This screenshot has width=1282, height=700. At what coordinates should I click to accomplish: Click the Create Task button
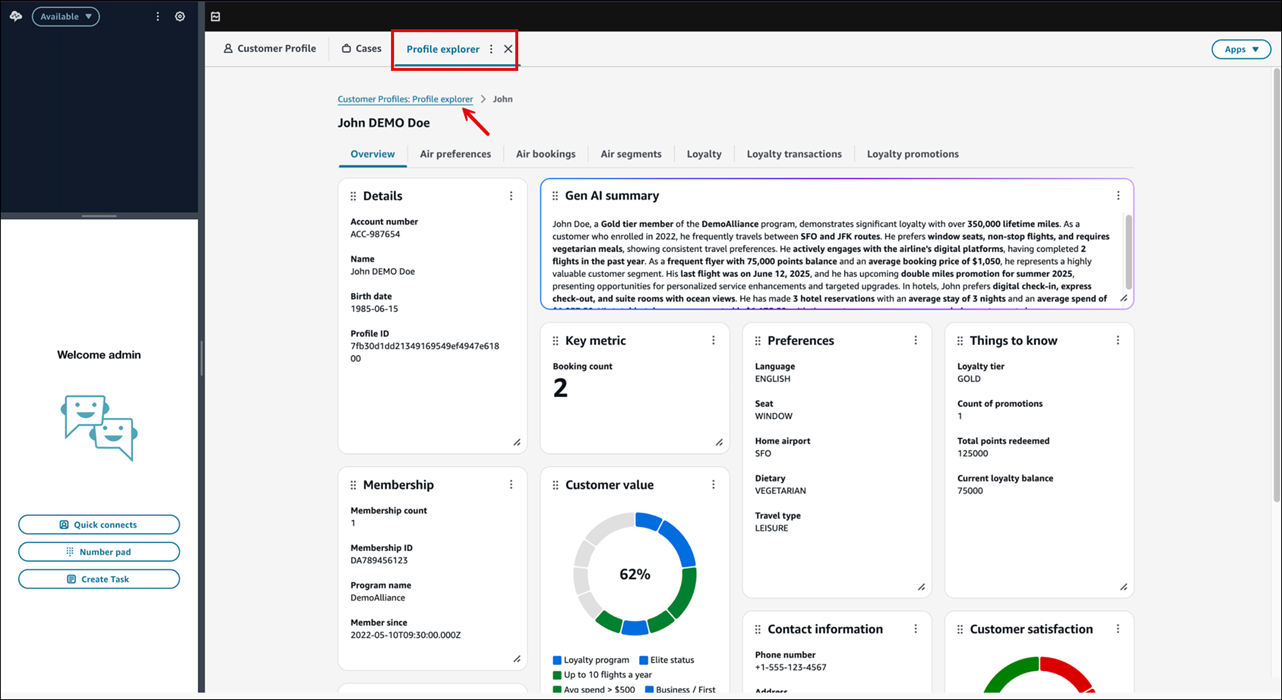99,578
